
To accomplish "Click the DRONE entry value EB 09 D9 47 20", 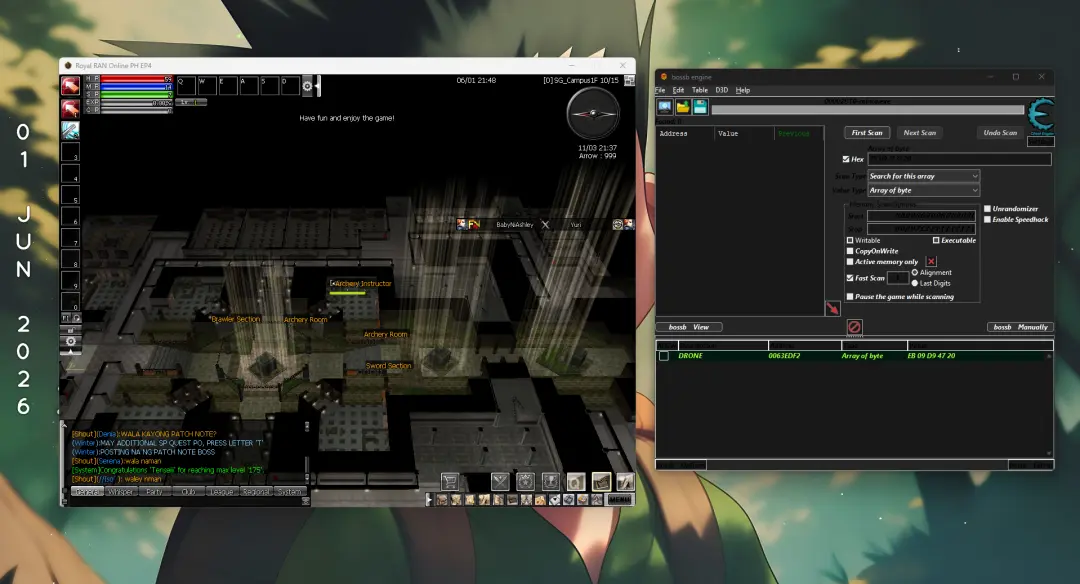I will (x=931, y=356).
